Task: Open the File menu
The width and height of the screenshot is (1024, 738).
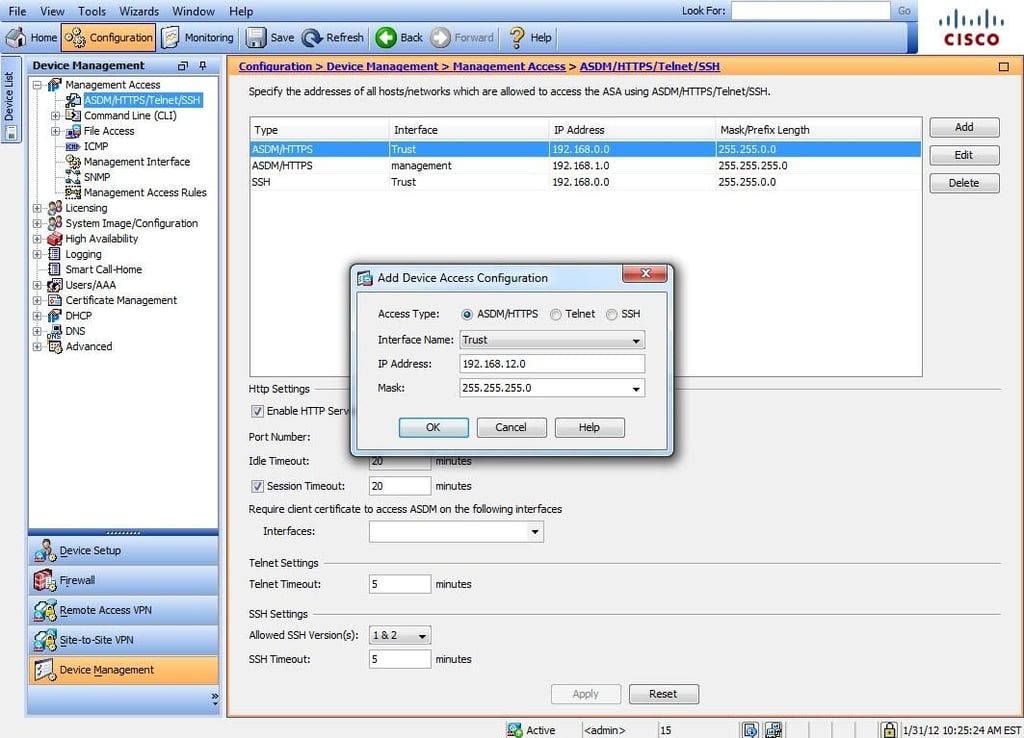Action: (x=18, y=11)
